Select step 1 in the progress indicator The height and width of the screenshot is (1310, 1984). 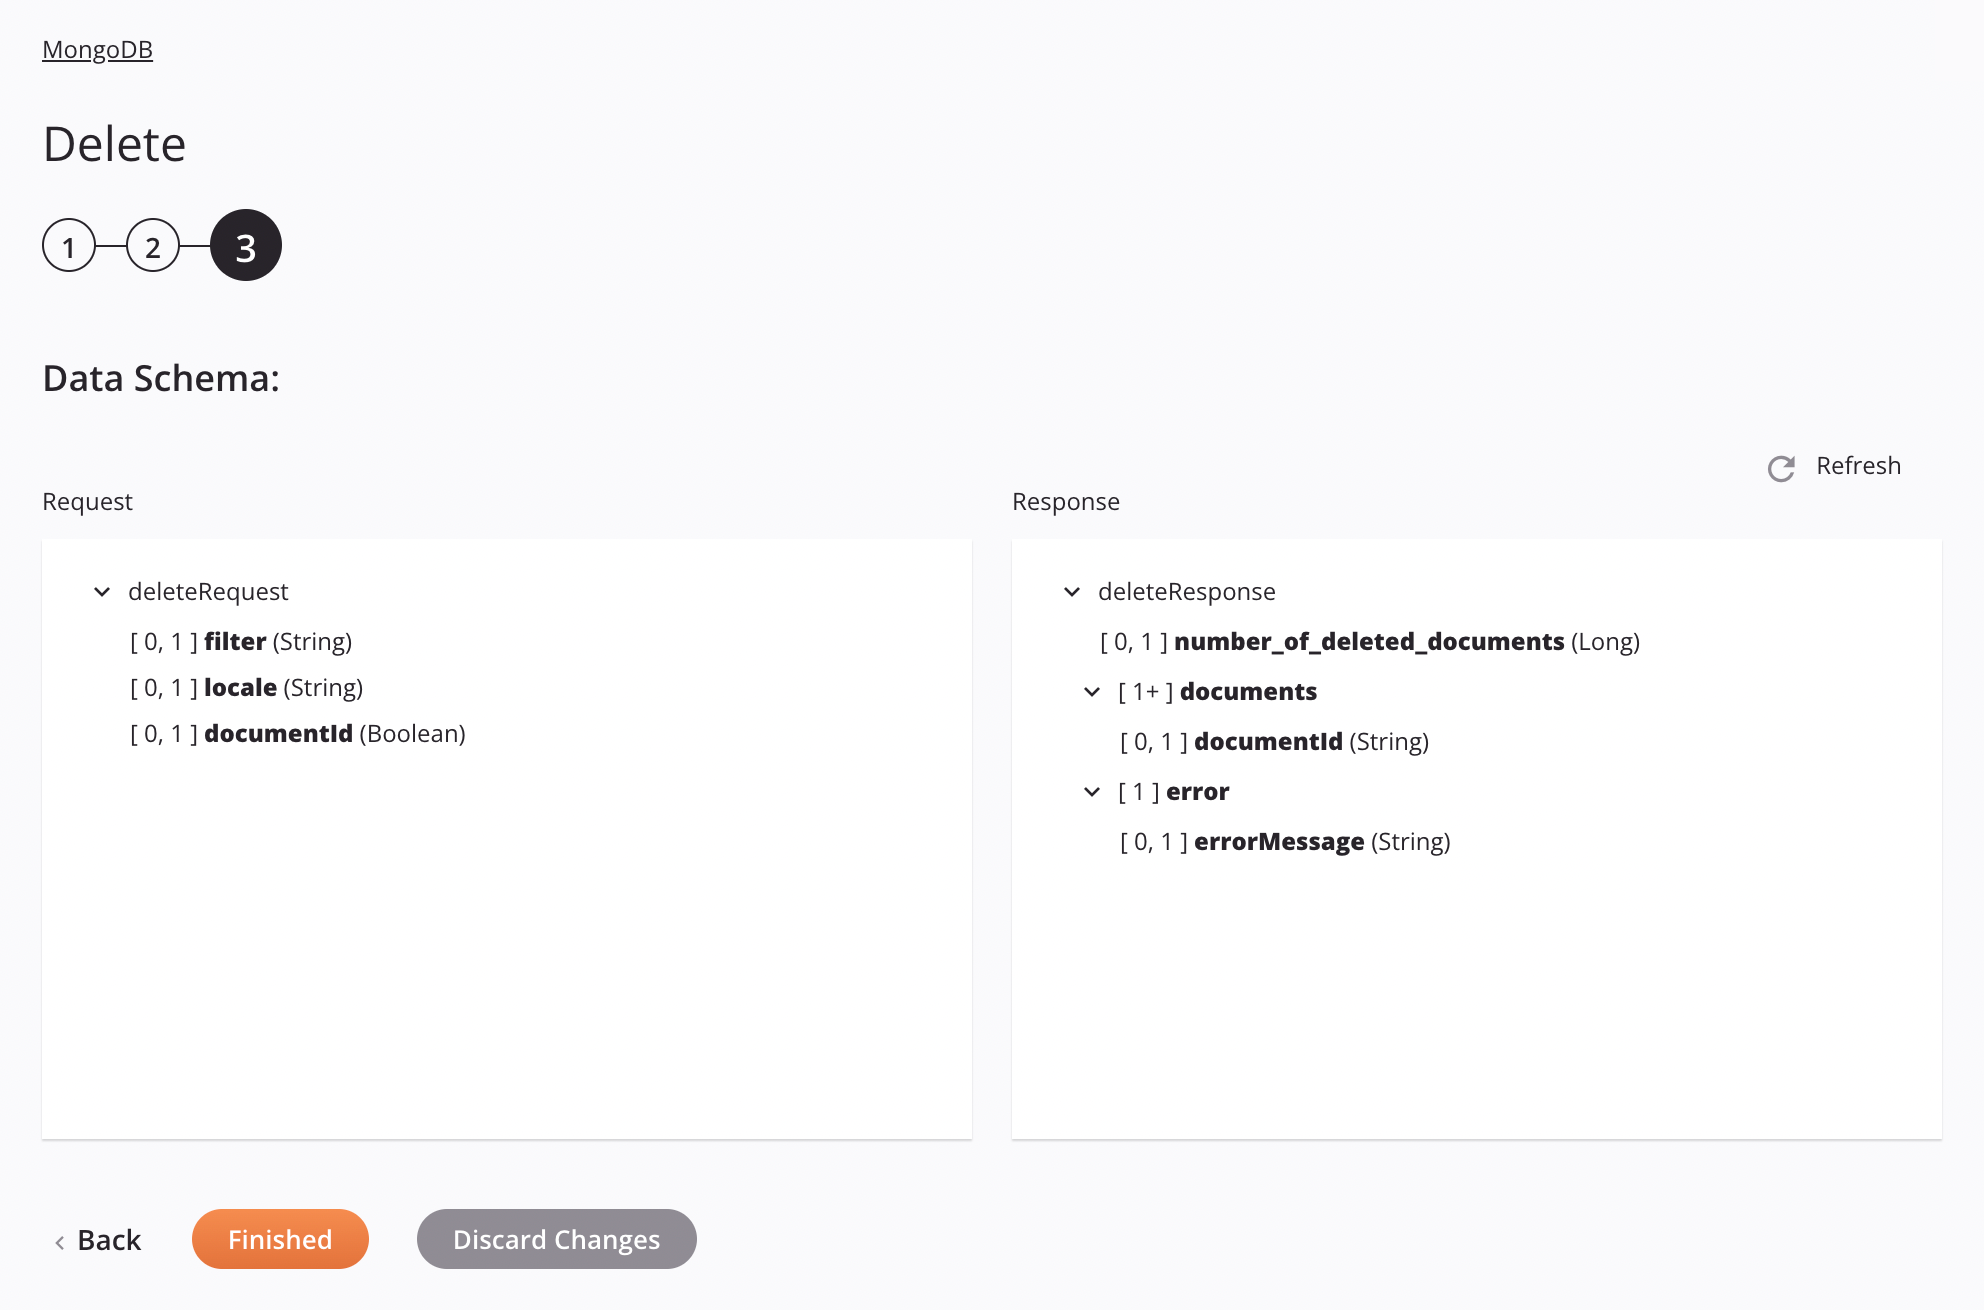point(67,244)
